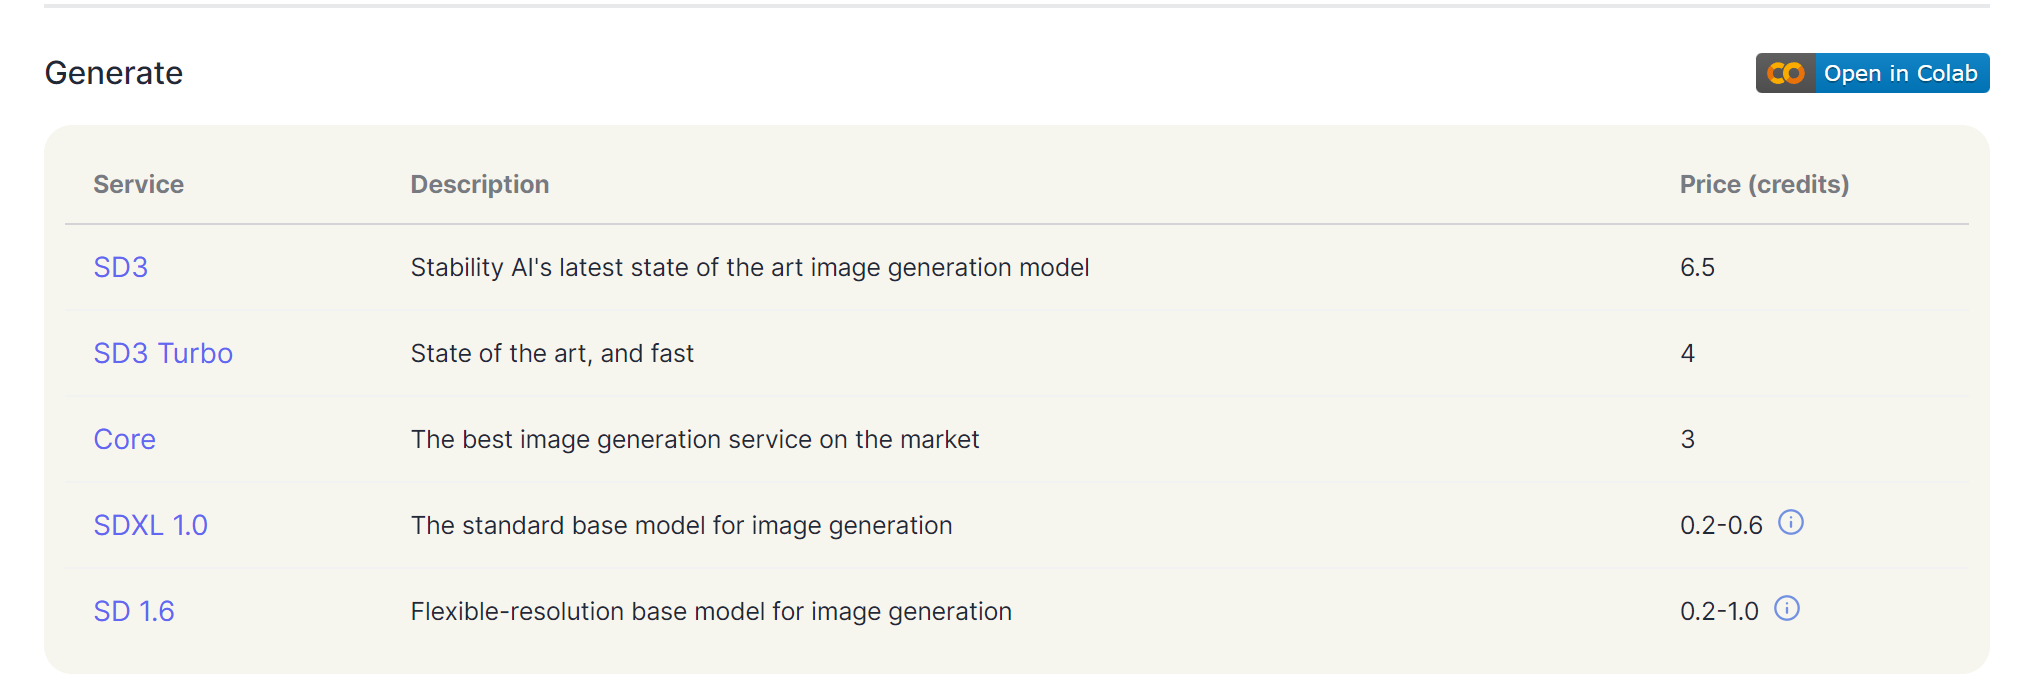Show pricing info icon for SDXL 1.0

1791,522
